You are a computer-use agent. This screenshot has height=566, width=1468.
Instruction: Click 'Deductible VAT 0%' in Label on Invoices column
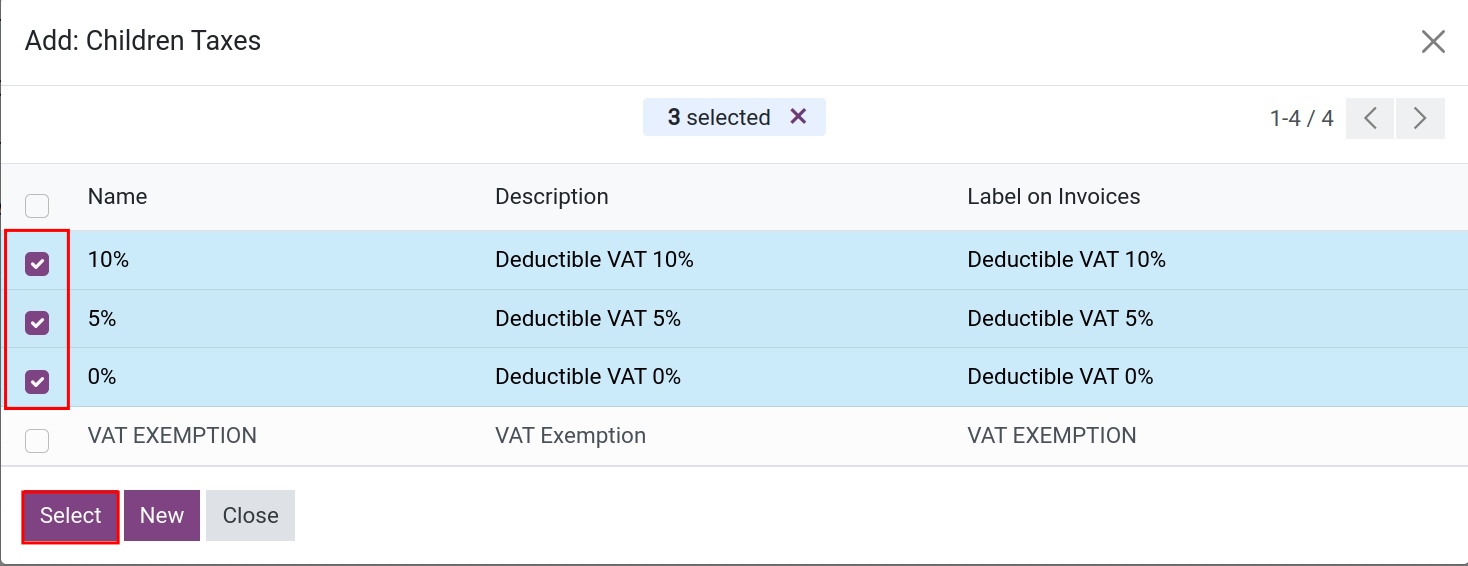click(1060, 377)
